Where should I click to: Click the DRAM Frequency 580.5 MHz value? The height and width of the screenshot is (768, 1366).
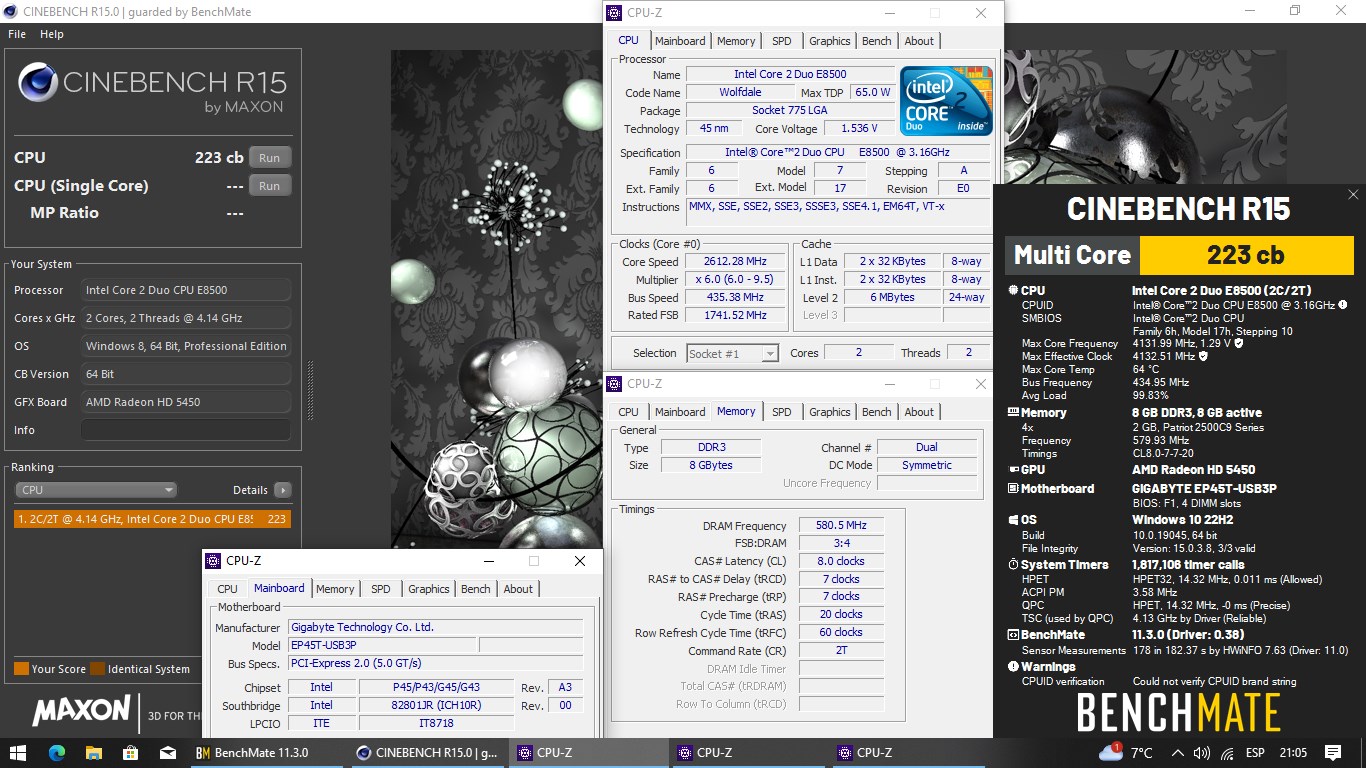[841, 525]
